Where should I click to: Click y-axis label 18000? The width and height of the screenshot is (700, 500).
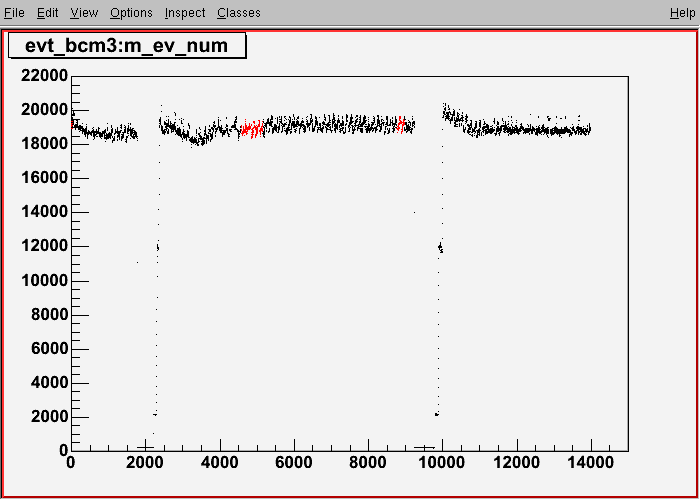[x=44, y=144]
